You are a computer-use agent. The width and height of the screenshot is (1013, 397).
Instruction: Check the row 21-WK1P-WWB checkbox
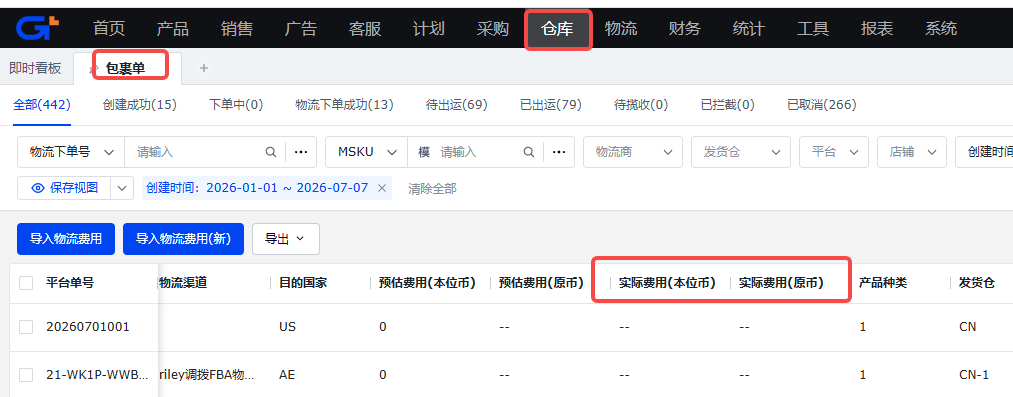point(26,374)
